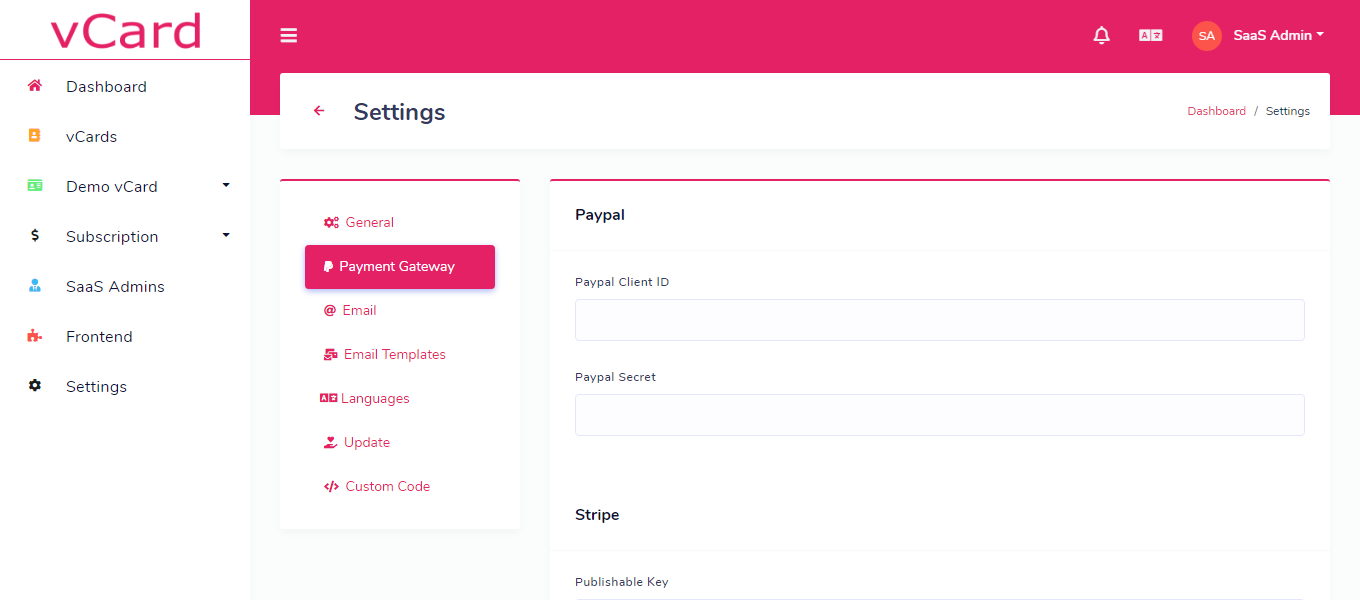Click the gear icon beside Settings in sidebar
The image size is (1360, 600).
[x=35, y=386]
